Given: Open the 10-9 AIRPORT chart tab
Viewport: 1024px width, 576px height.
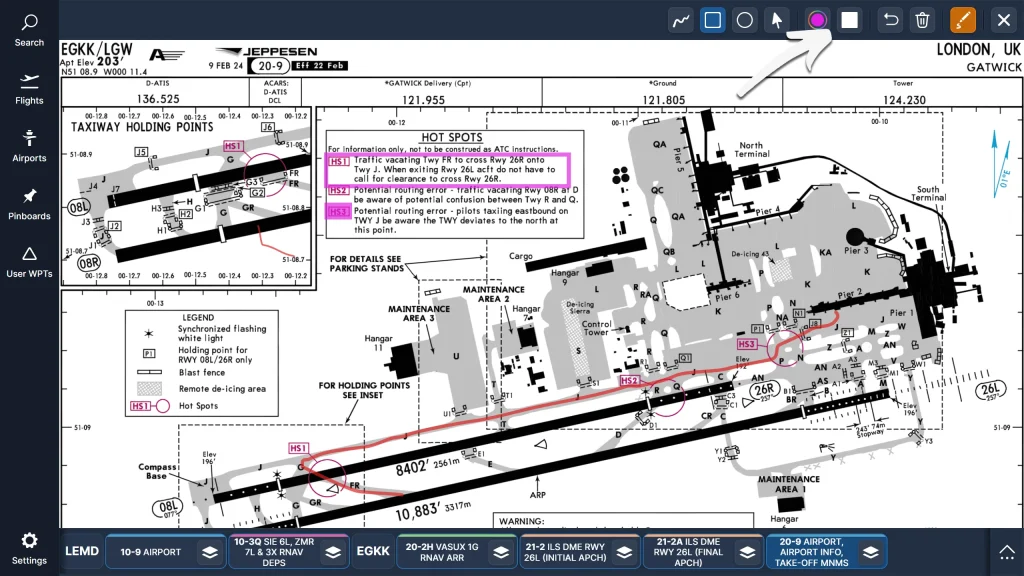Looking at the screenshot, I should pyautogui.click(x=150, y=552).
